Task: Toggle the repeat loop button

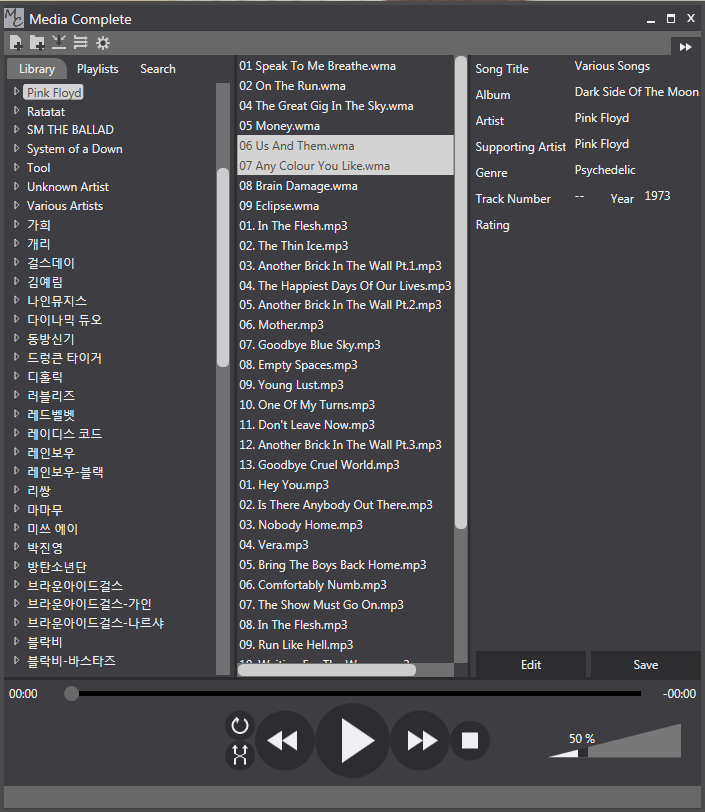Action: (x=239, y=726)
